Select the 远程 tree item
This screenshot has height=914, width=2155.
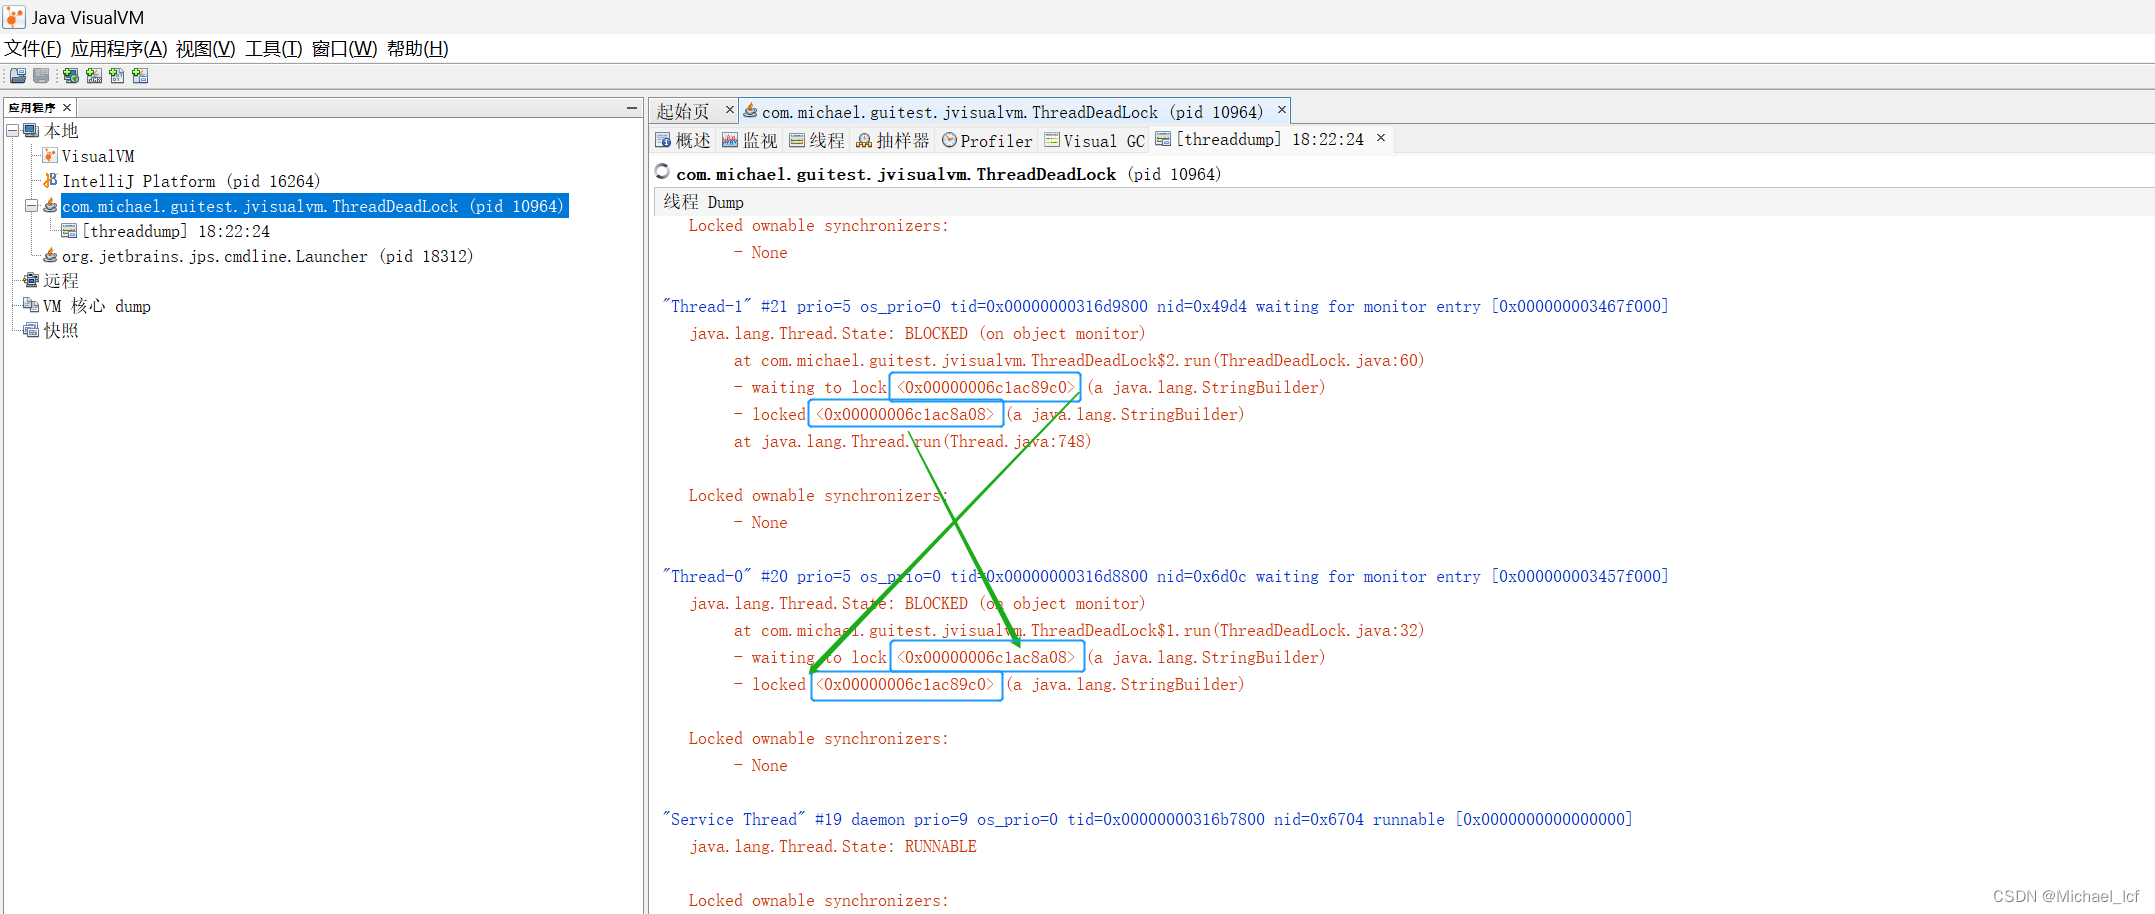[60, 281]
